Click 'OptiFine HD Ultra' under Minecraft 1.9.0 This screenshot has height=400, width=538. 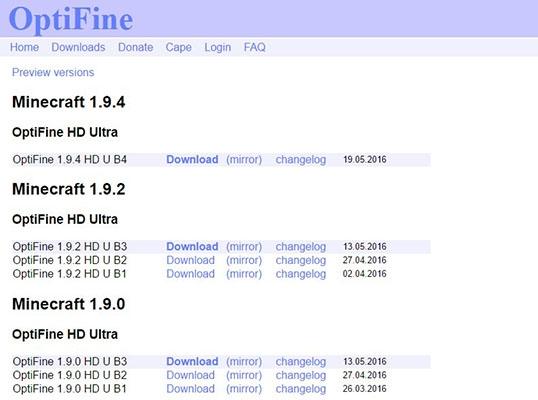(65, 334)
